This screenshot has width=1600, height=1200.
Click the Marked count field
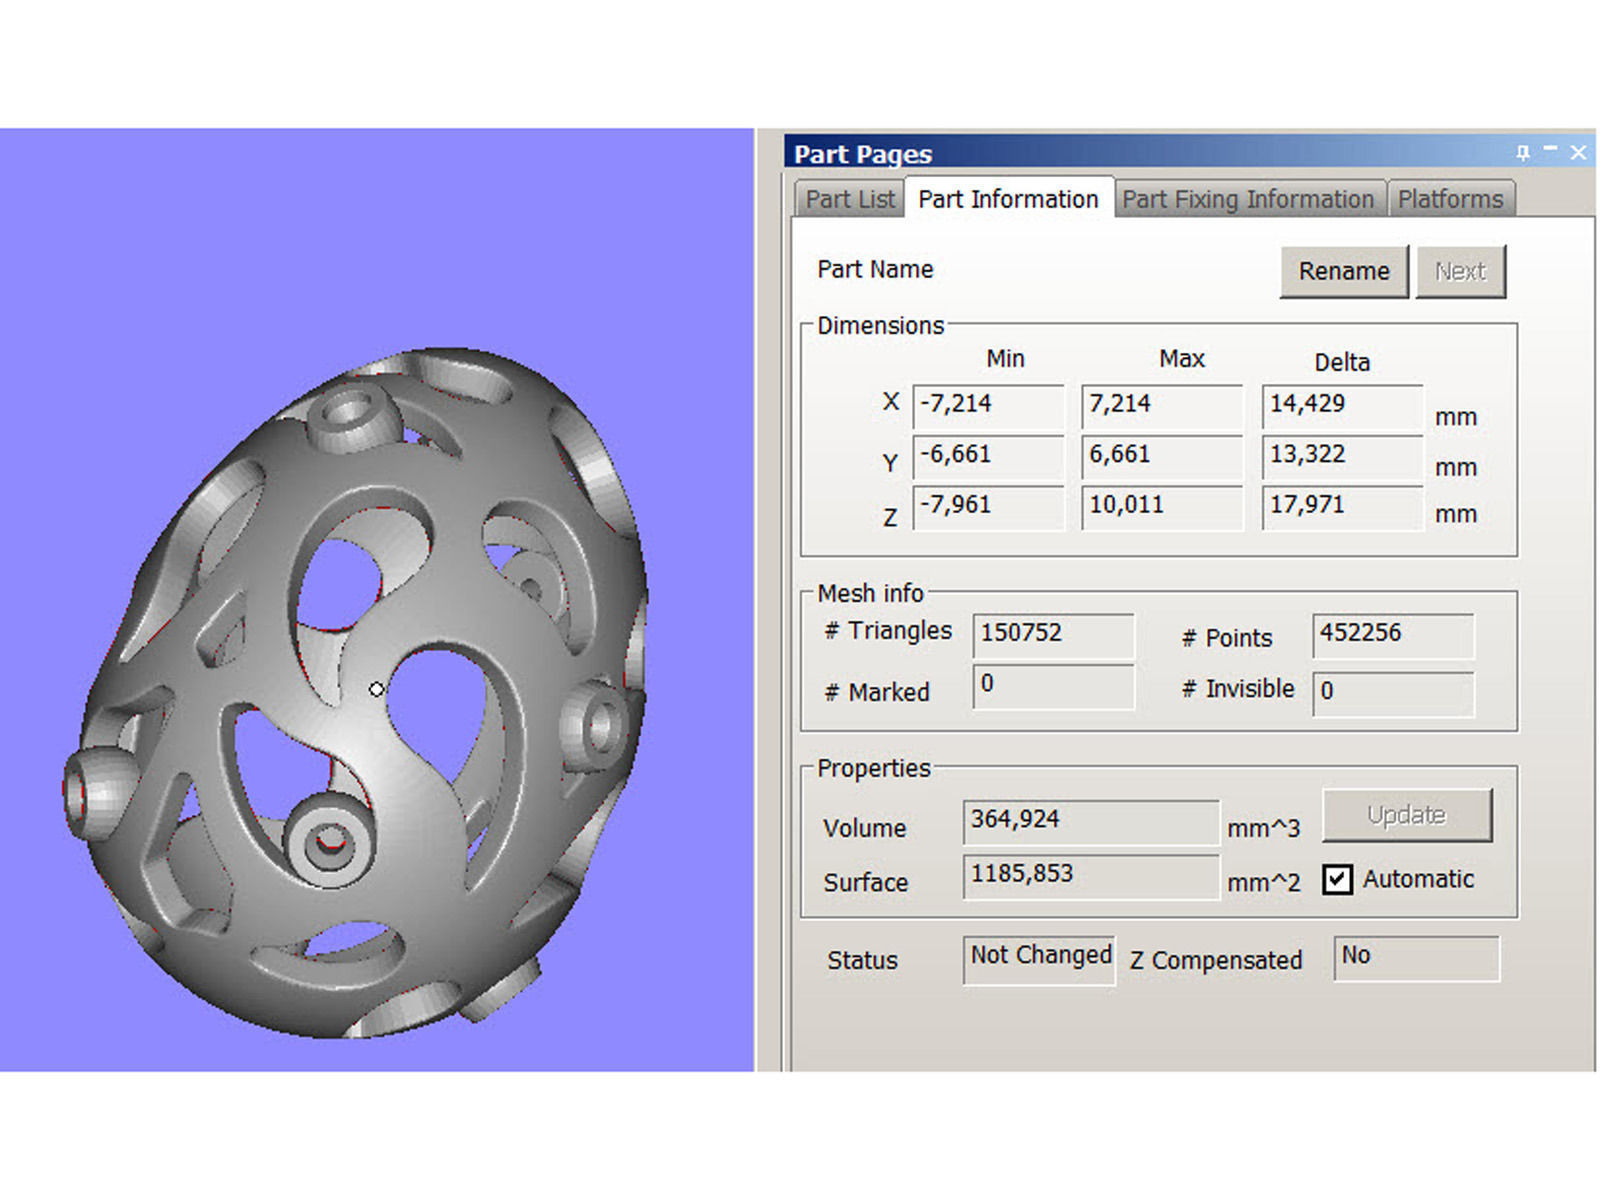point(1053,687)
